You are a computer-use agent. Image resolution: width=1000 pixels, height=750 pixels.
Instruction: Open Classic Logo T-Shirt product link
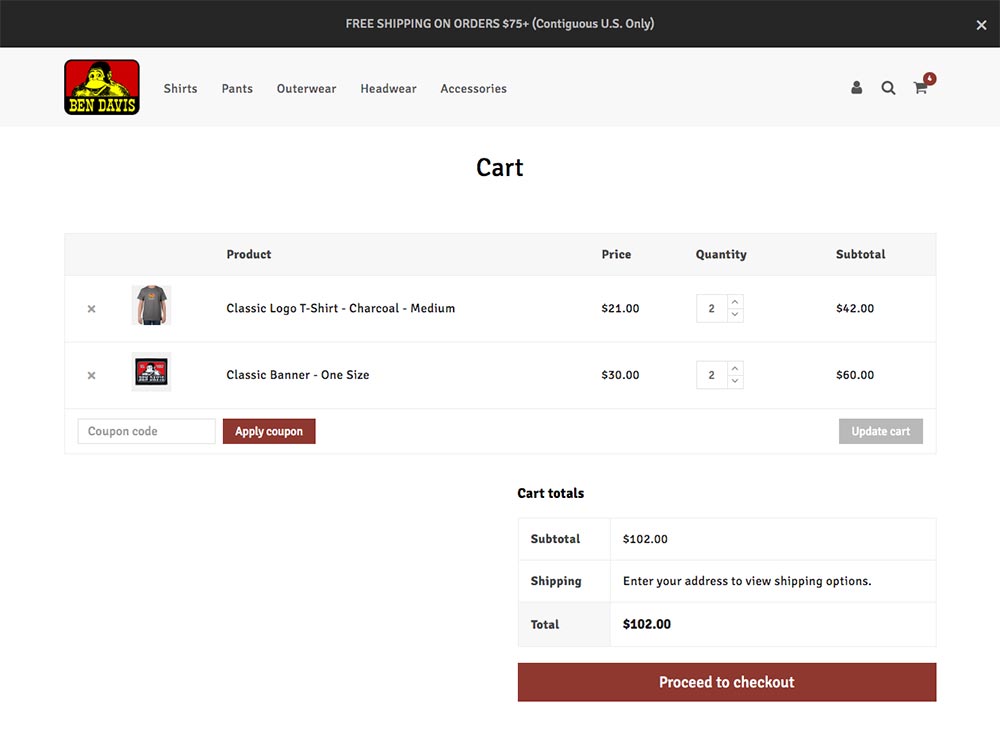click(341, 309)
